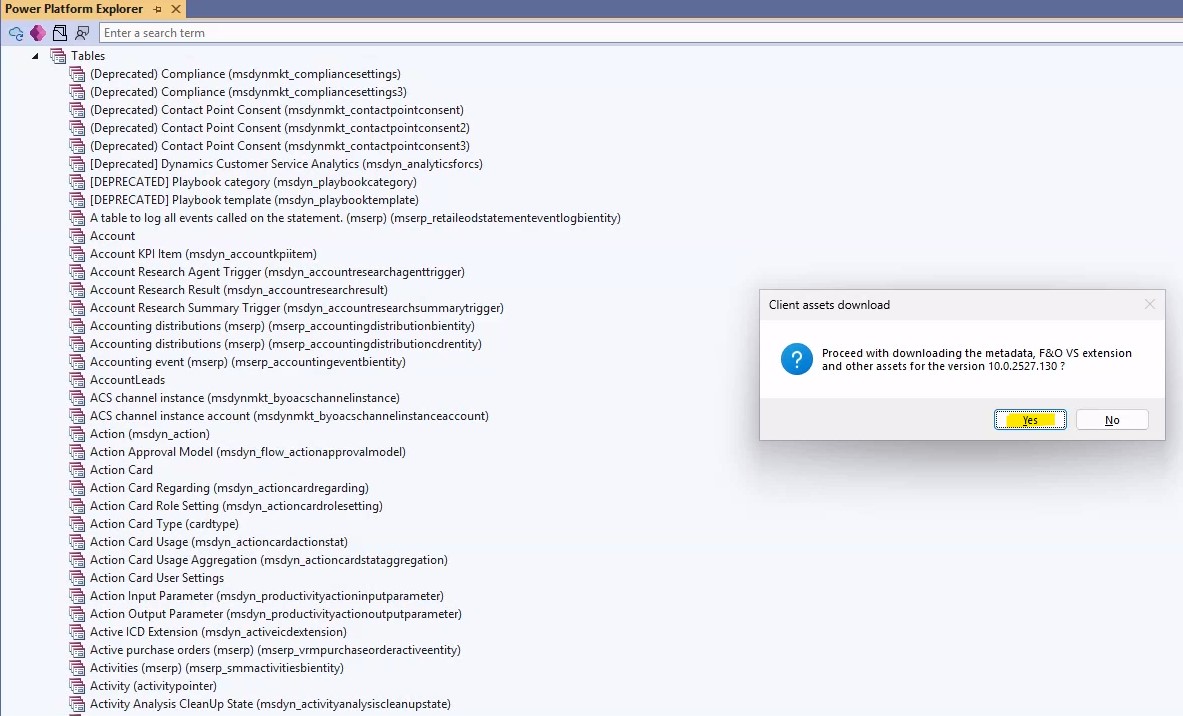Click icon beside Dynamics Customer Service Analytics
The height and width of the screenshot is (716, 1183).
[77, 164]
